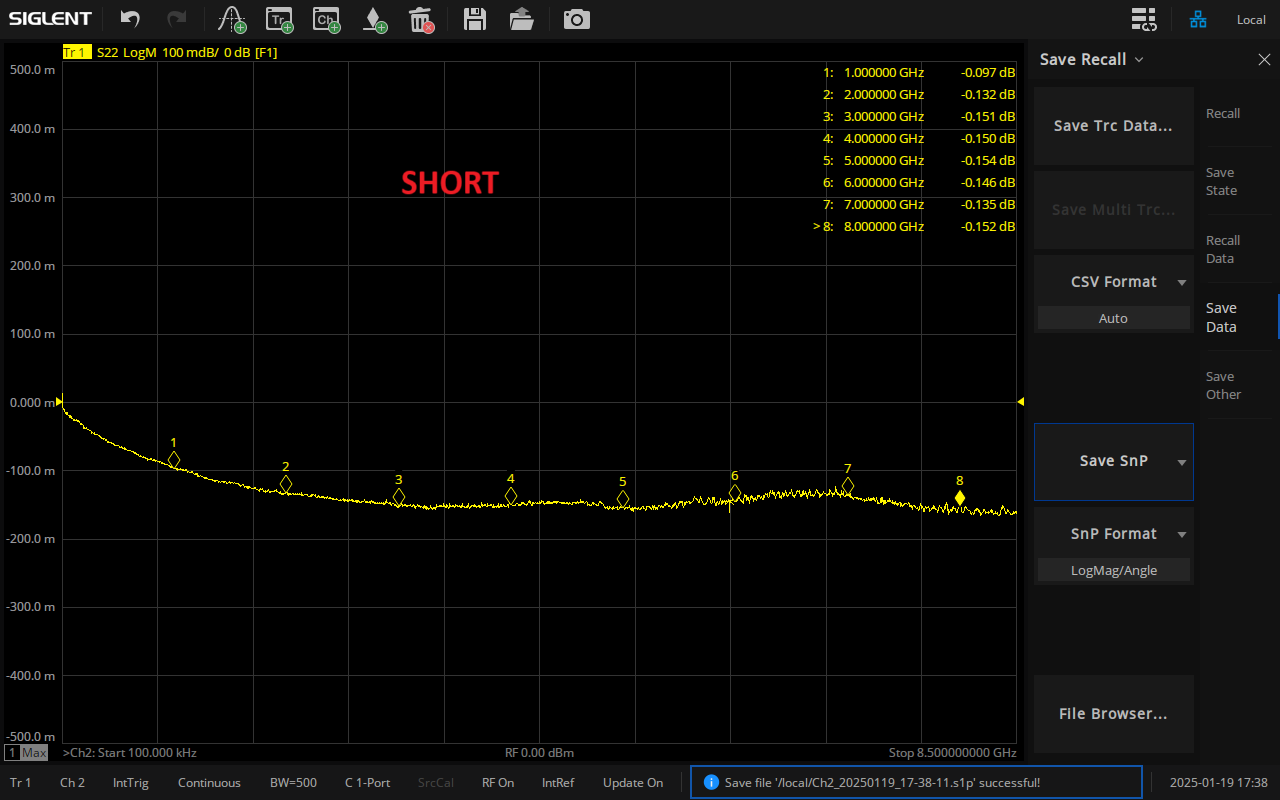Screen dimensions: 1280x800
Task: Toggle RF On in status bar
Action: (498, 783)
